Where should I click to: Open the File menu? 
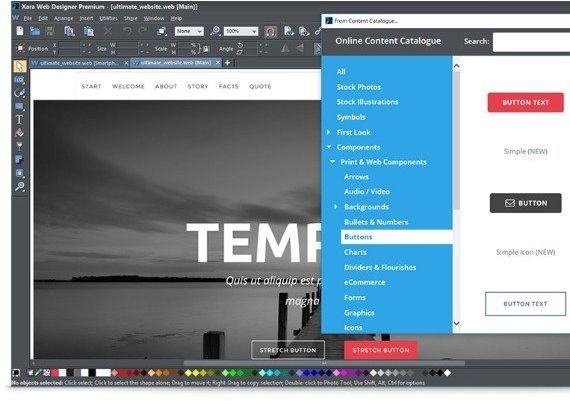point(28,18)
